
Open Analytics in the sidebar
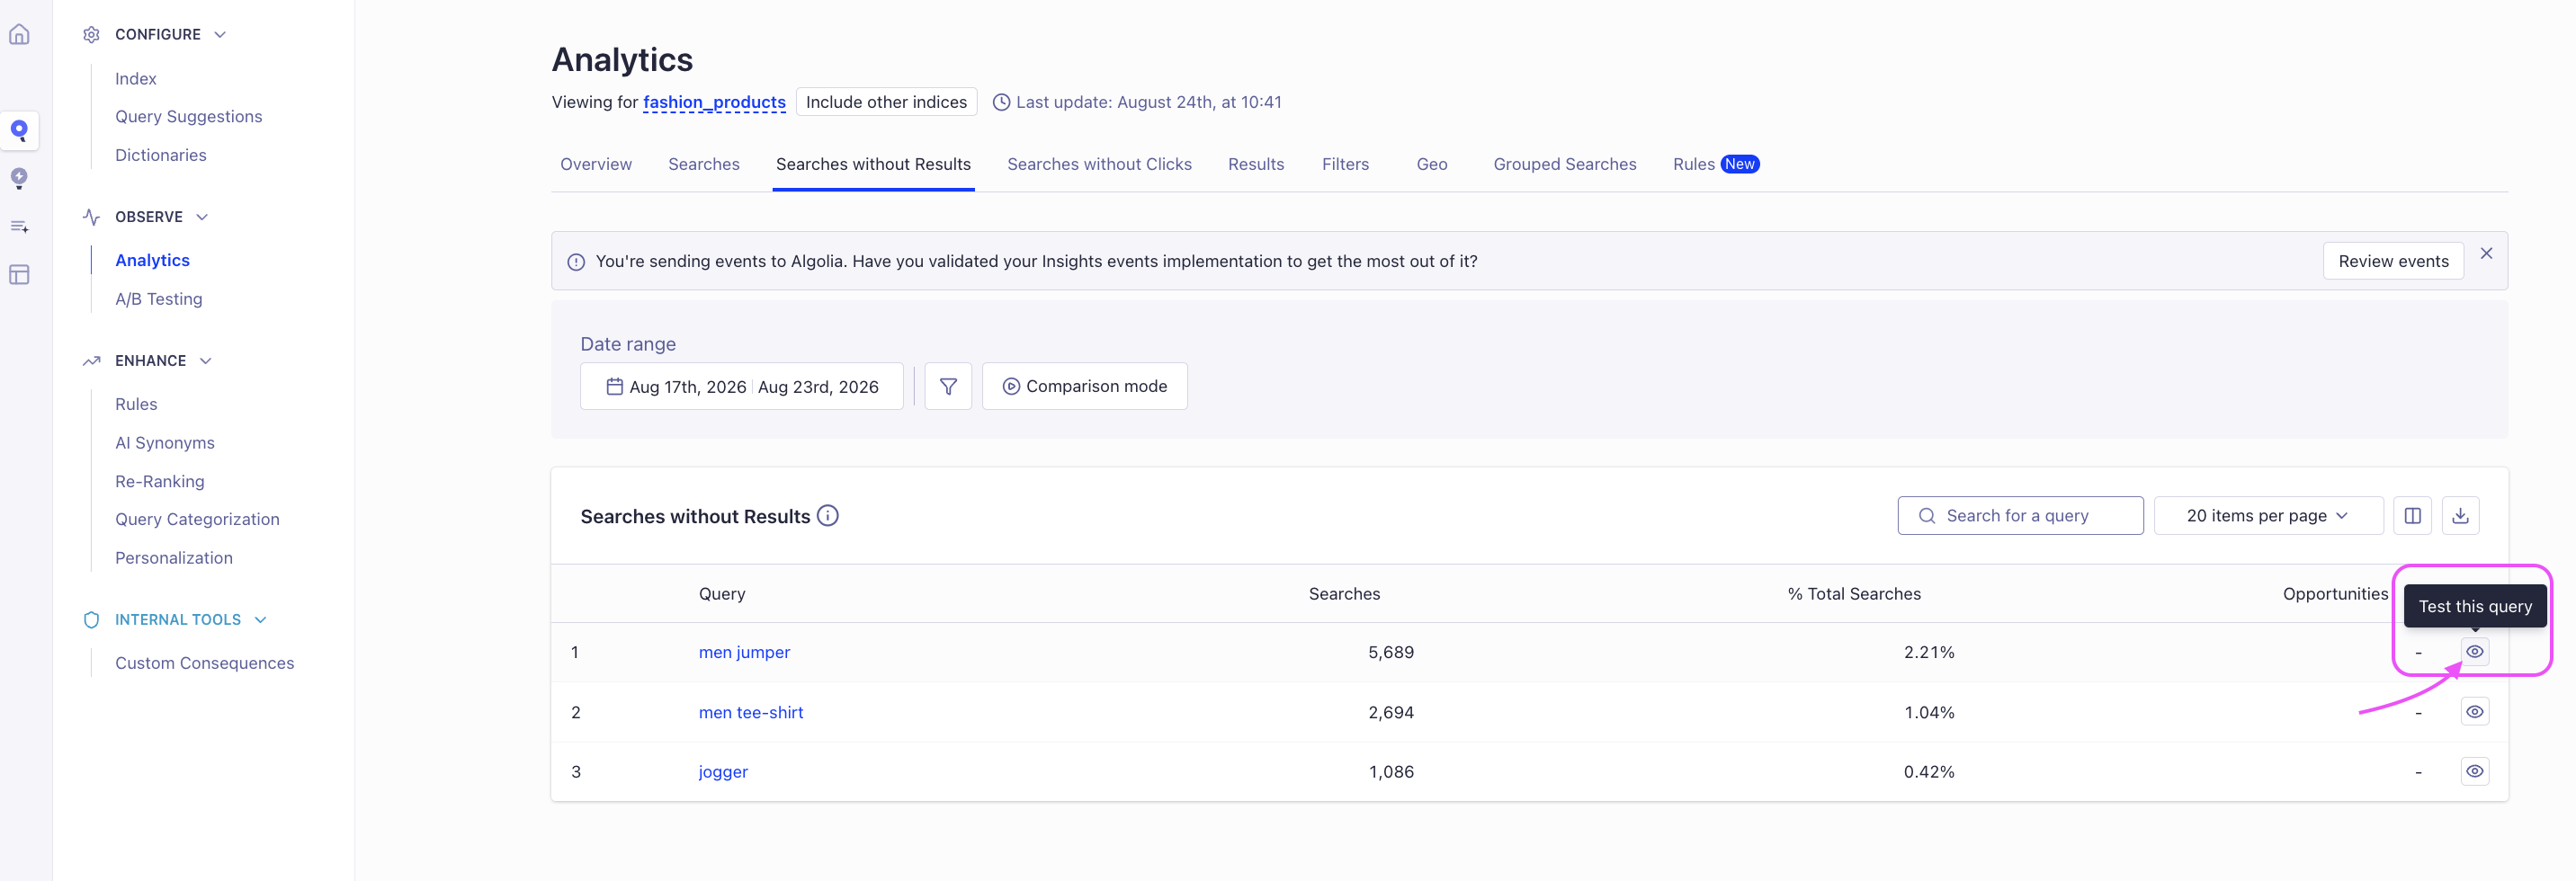click(152, 260)
